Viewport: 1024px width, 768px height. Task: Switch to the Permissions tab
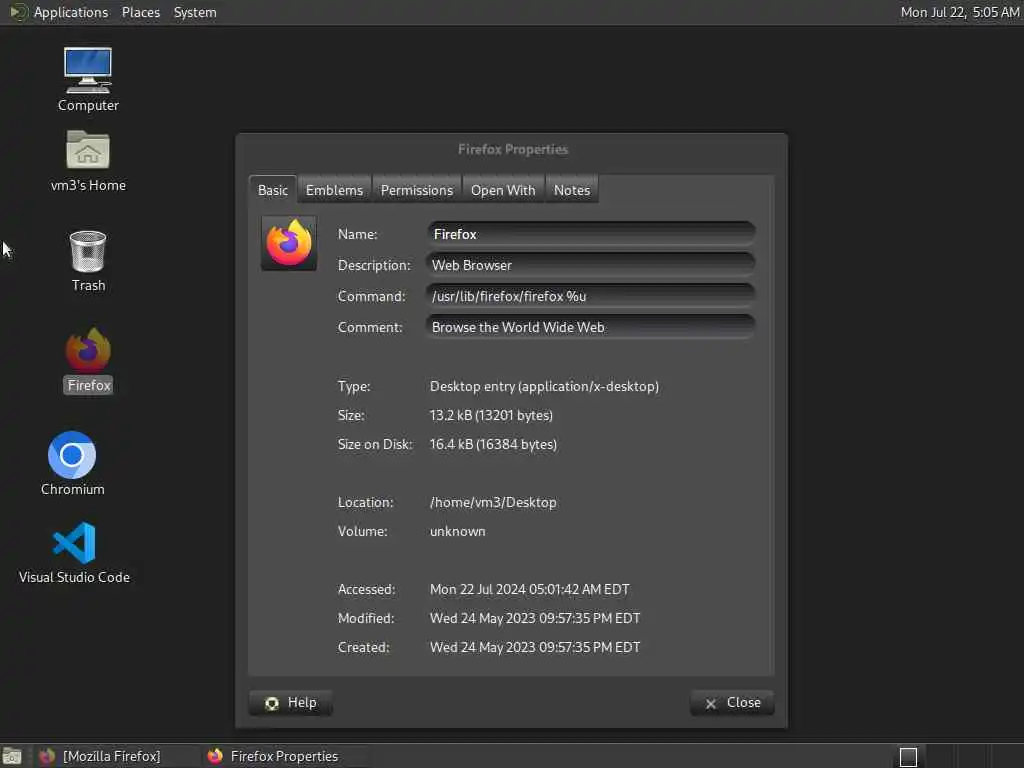[x=417, y=190]
